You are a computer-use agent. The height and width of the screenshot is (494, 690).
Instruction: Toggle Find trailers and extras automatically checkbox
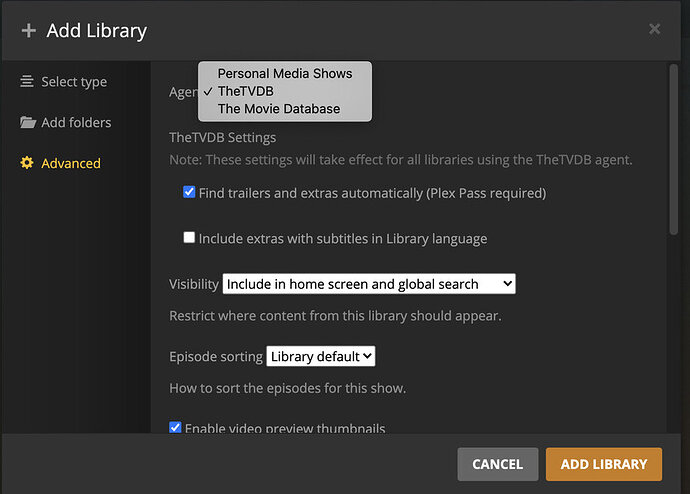click(189, 192)
